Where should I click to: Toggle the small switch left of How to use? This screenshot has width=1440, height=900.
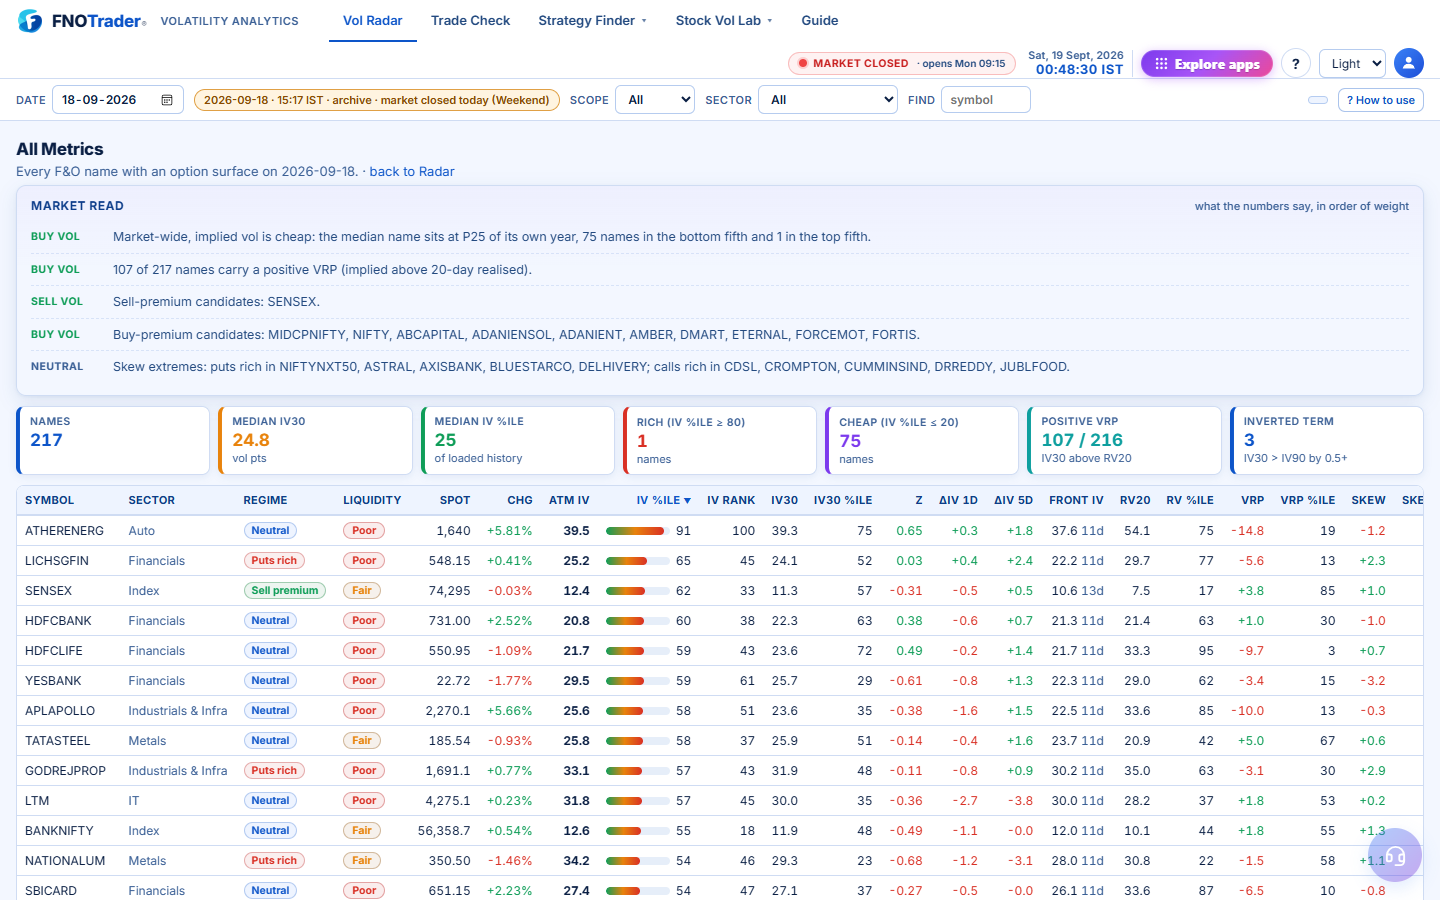[1318, 100]
